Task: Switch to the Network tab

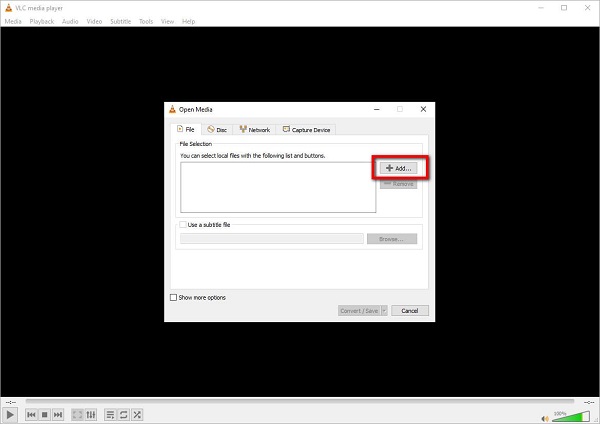Action: tap(255, 130)
